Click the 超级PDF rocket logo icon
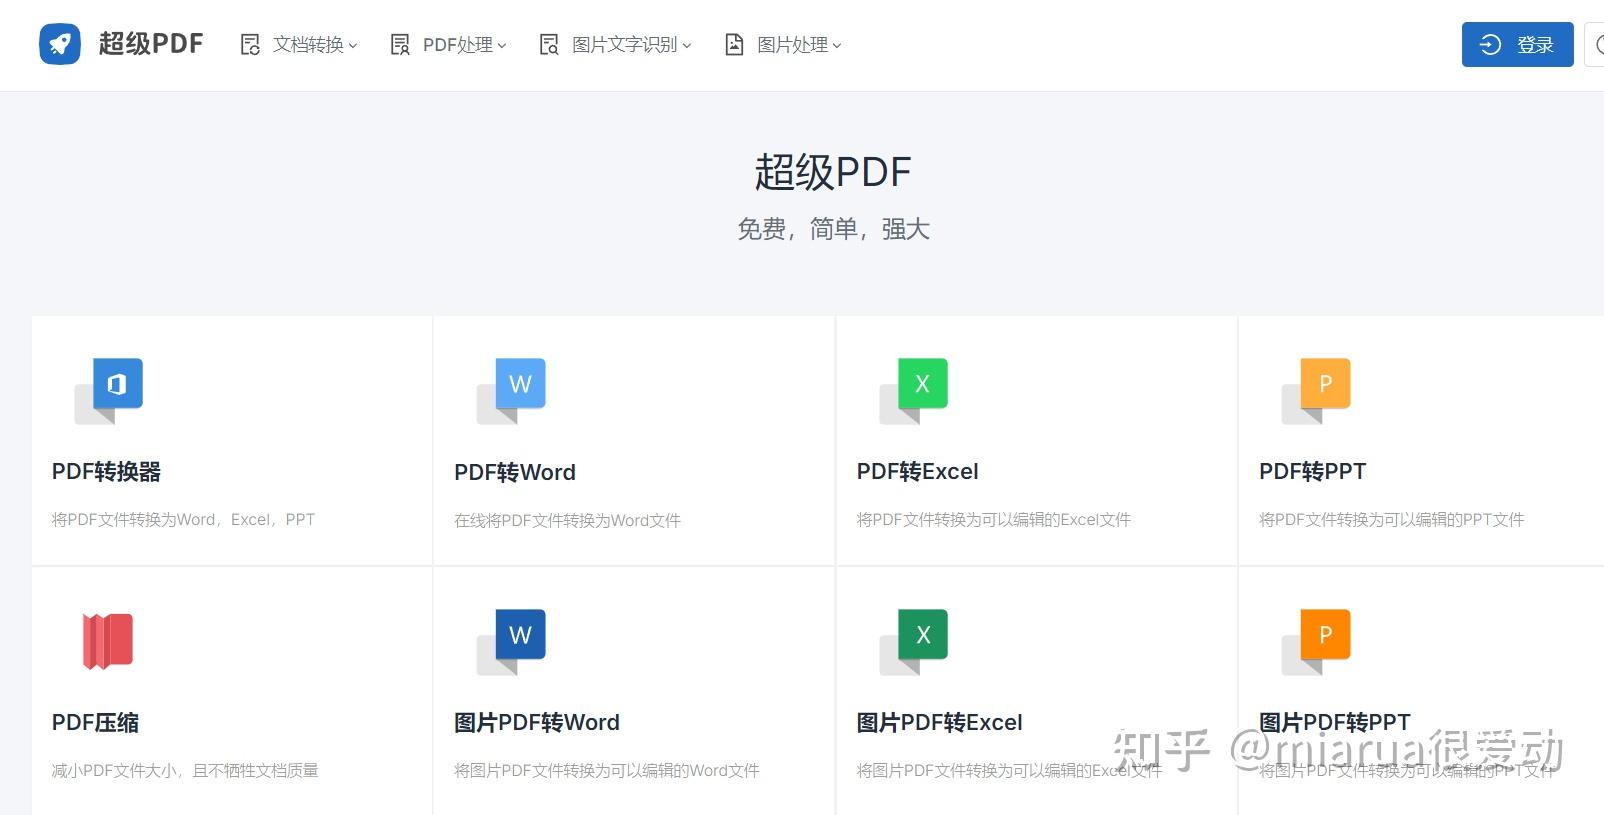Image resolution: width=1604 pixels, height=815 pixels. 60,44
